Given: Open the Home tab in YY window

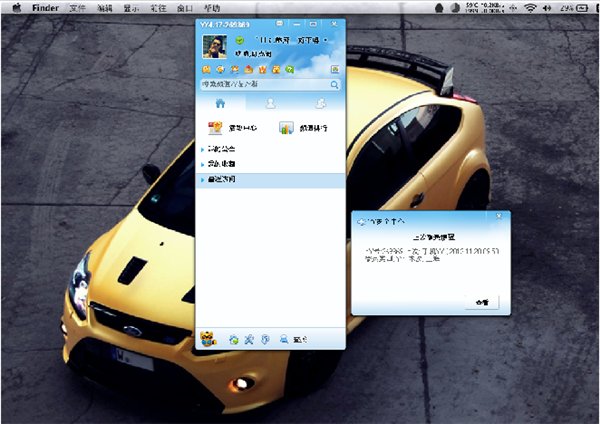Looking at the screenshot, I should coord(220,103).
